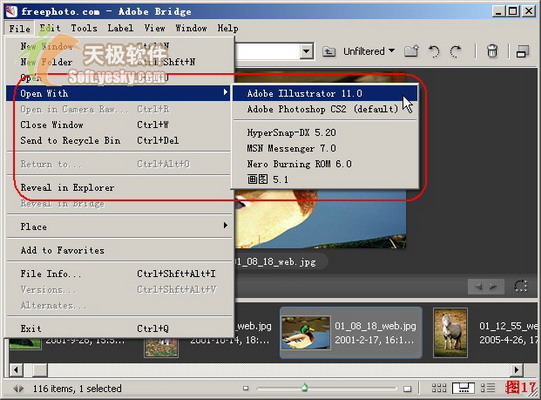Choose Send to Recycle Bin
This screenshot has width=541, height=400.
(118, 141)
